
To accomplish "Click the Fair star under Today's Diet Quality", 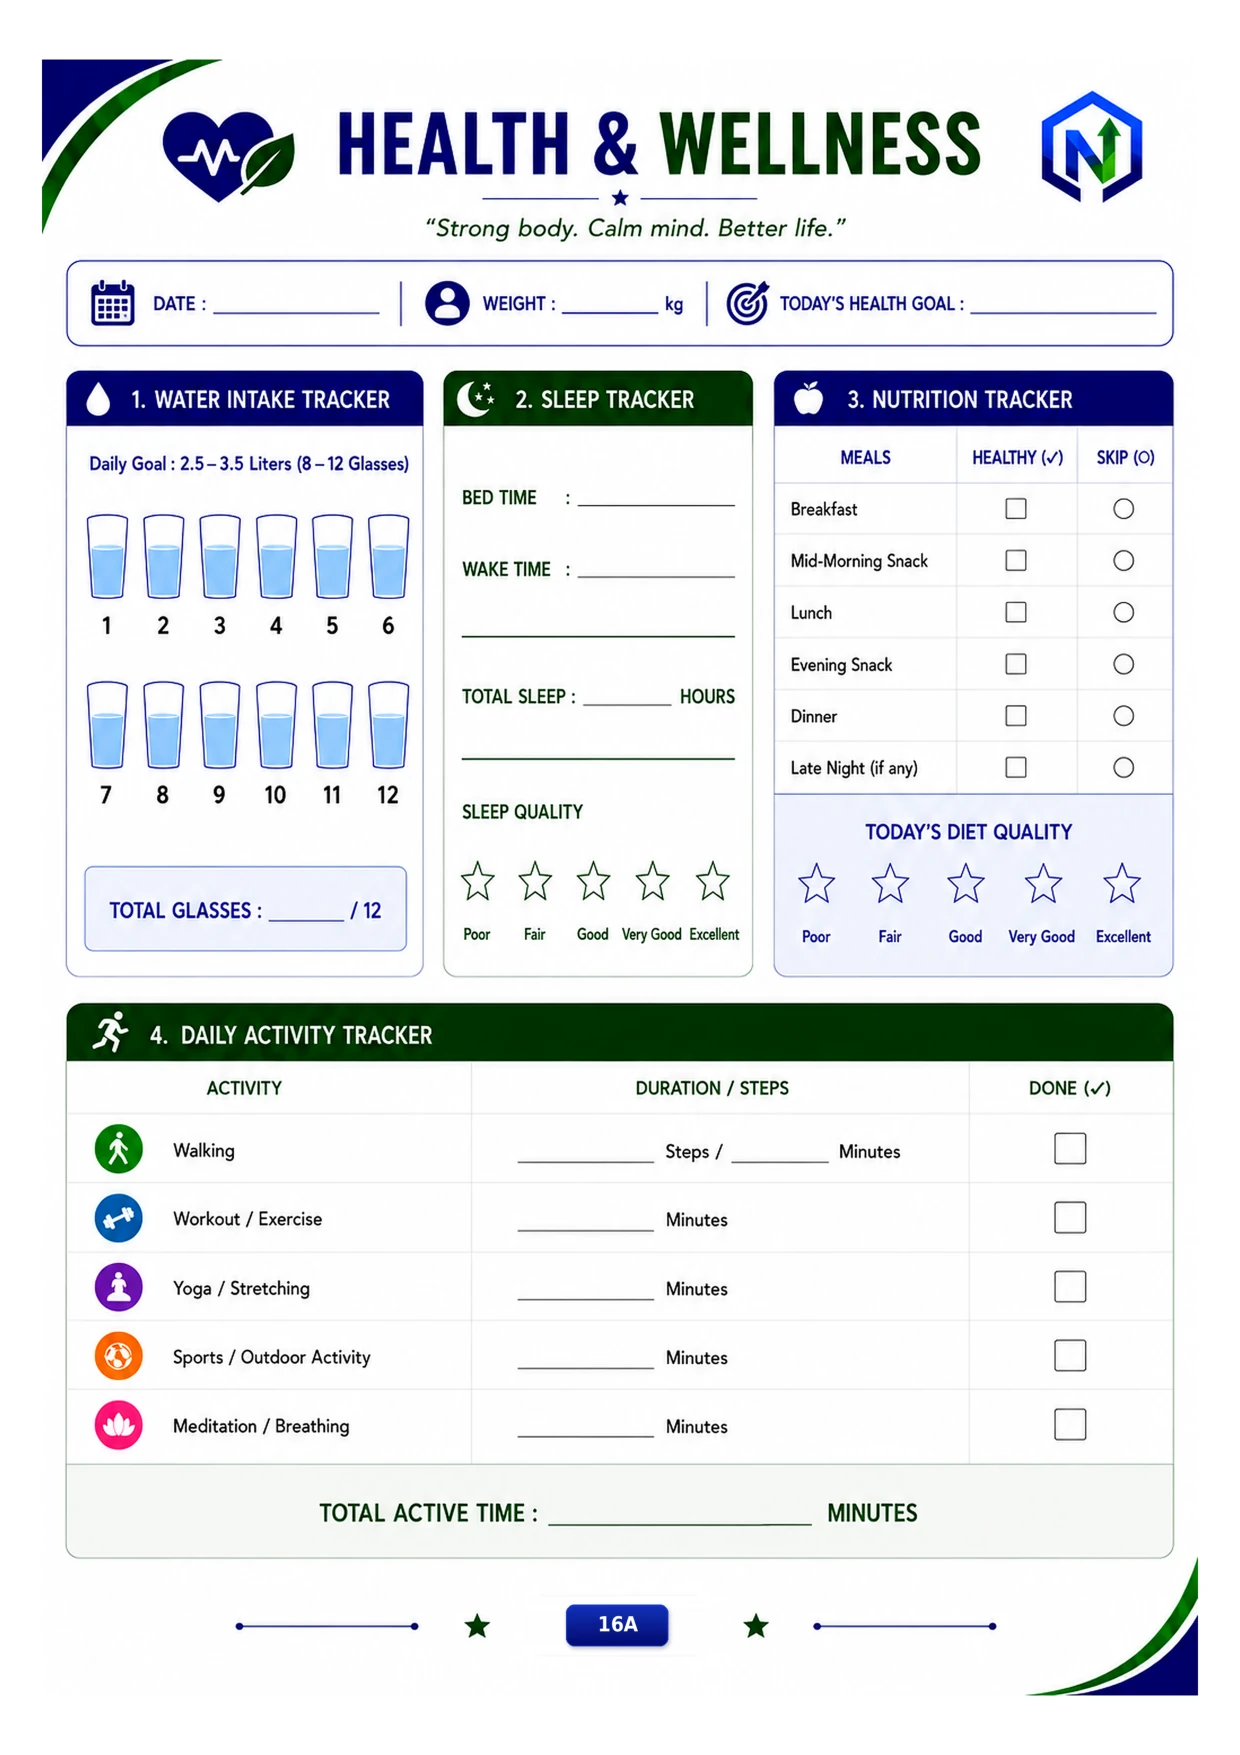I will 890,884.
